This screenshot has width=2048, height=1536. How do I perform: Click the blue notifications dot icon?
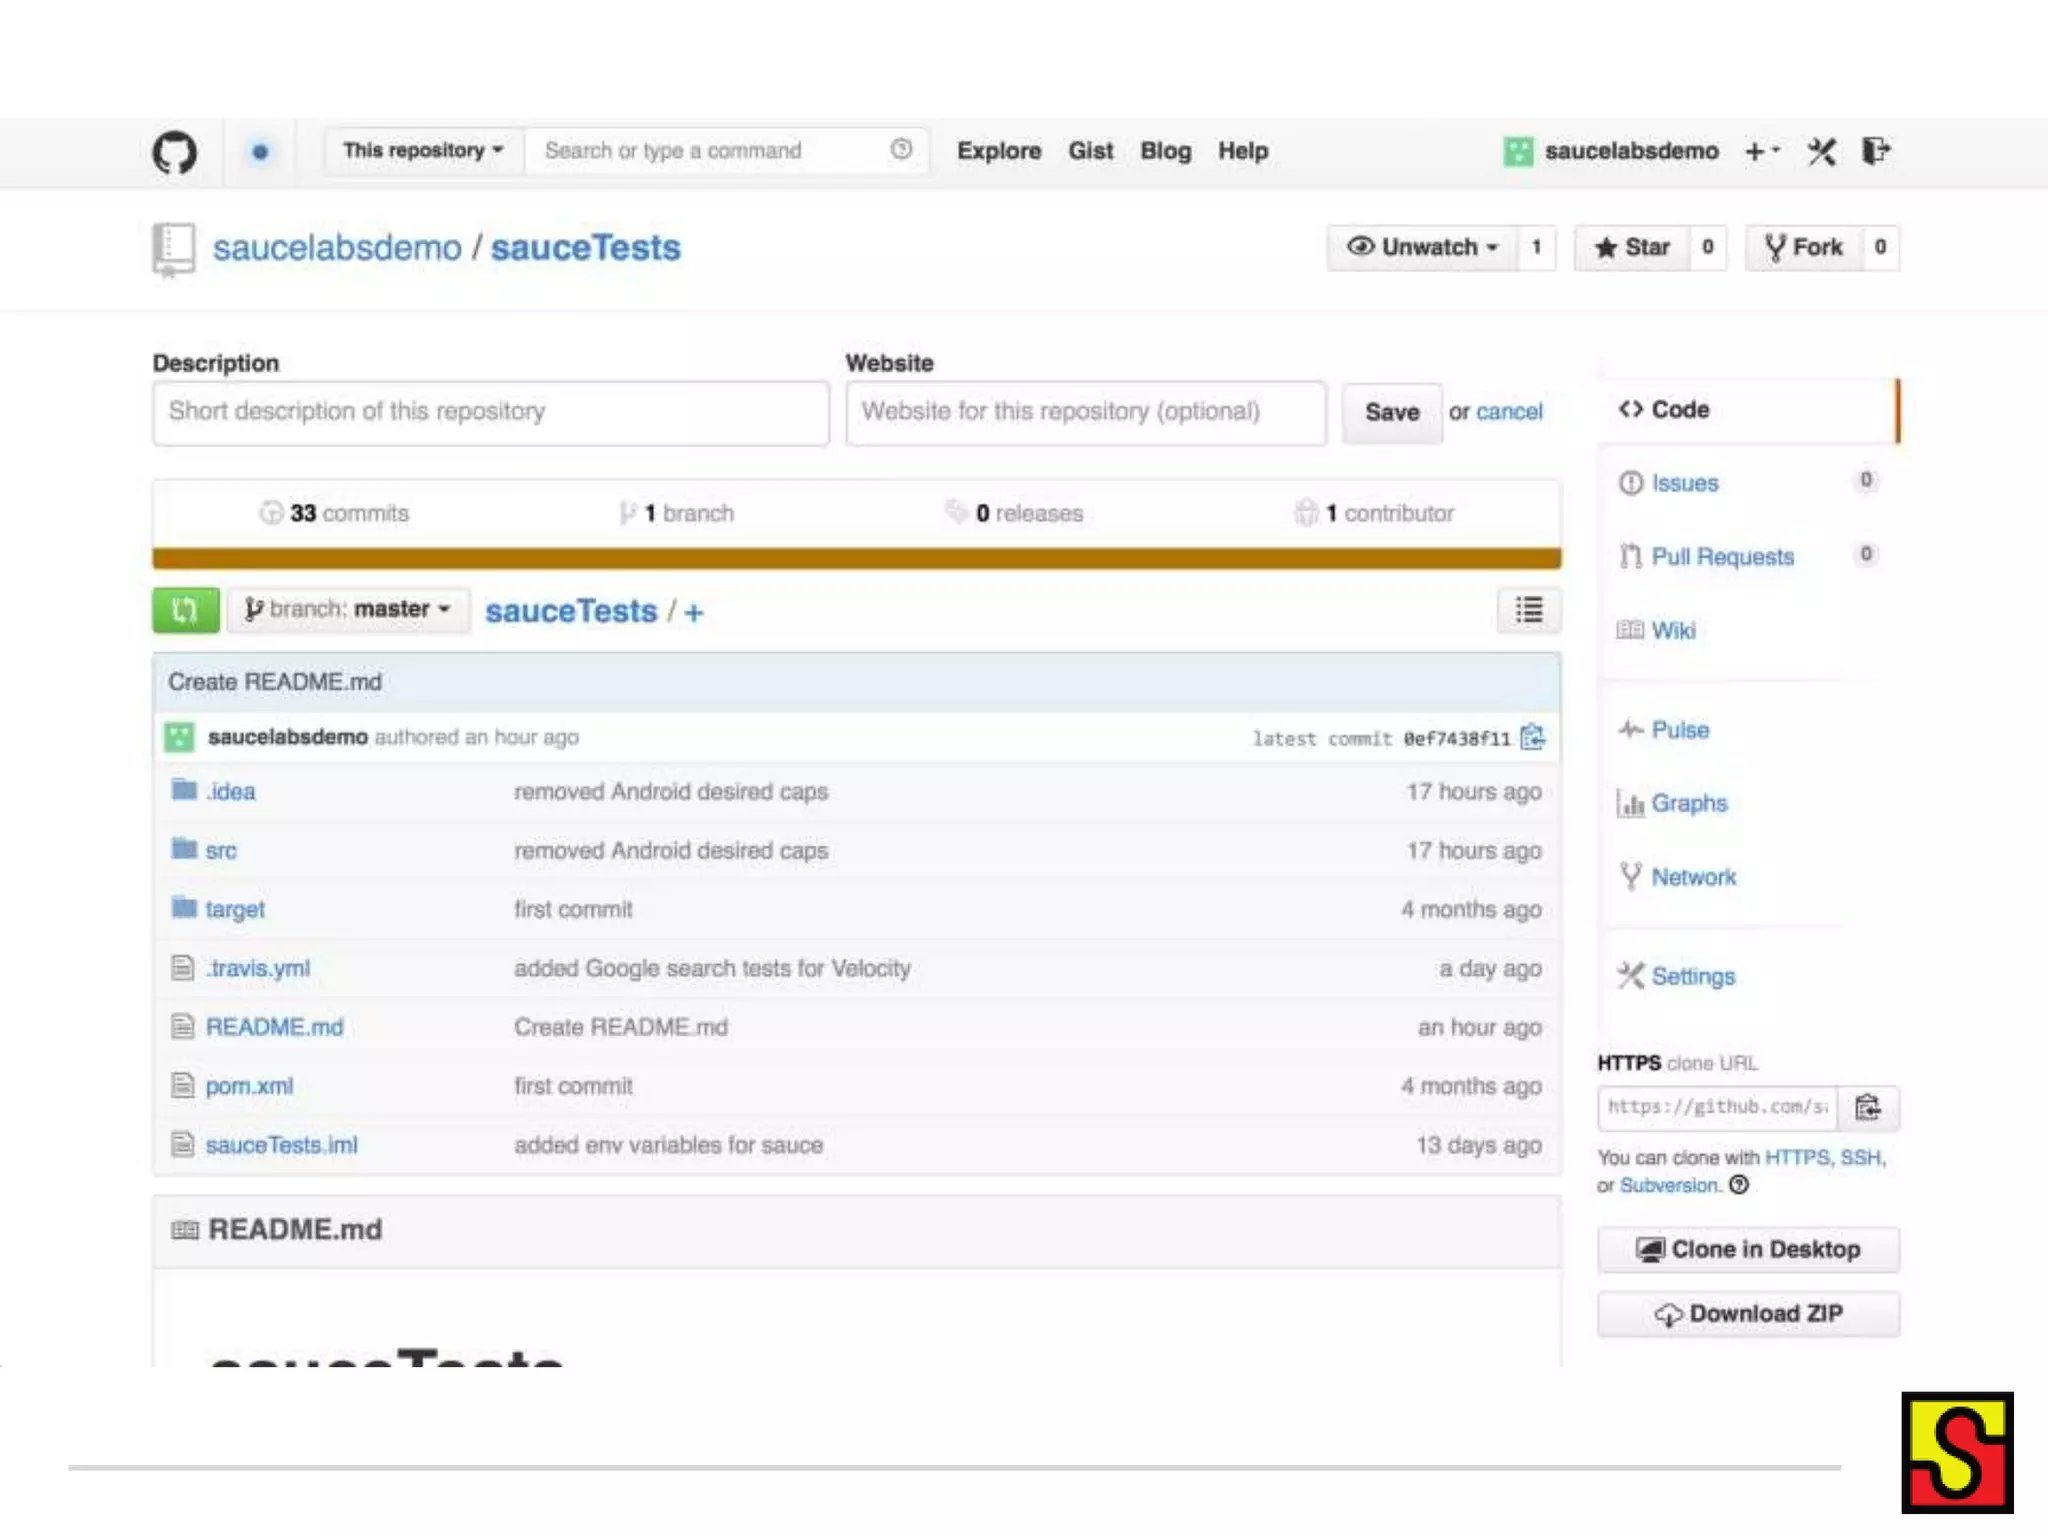(x=260, y=152)
